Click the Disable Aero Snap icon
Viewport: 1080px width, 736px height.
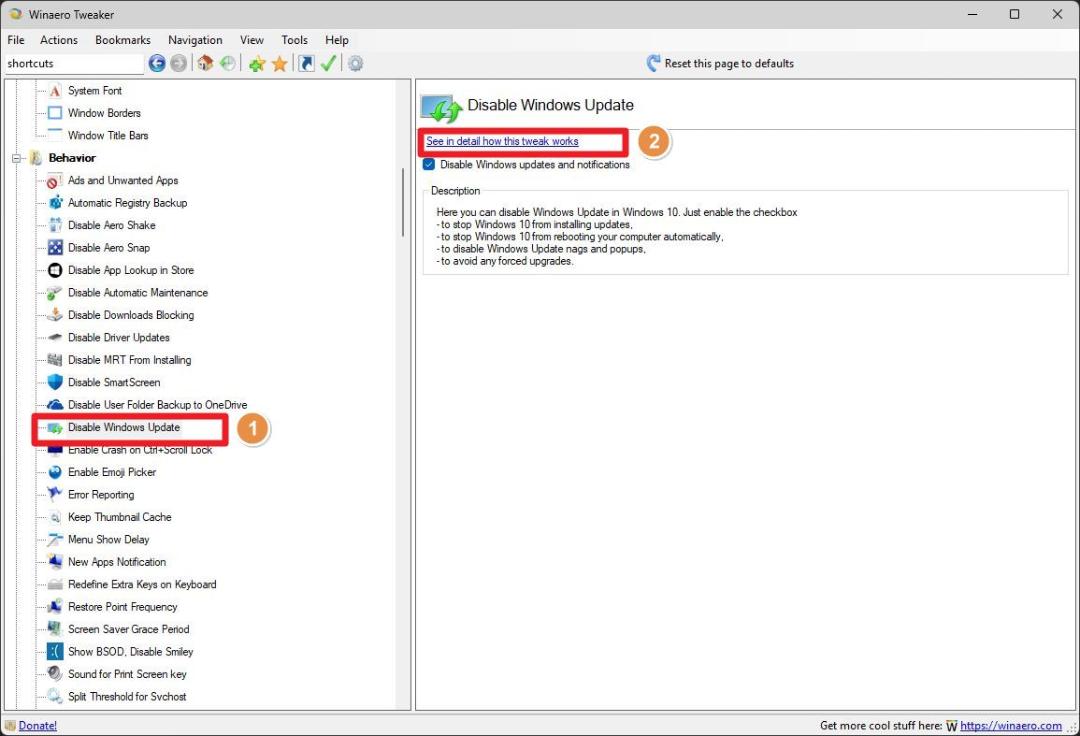[55, 248]
